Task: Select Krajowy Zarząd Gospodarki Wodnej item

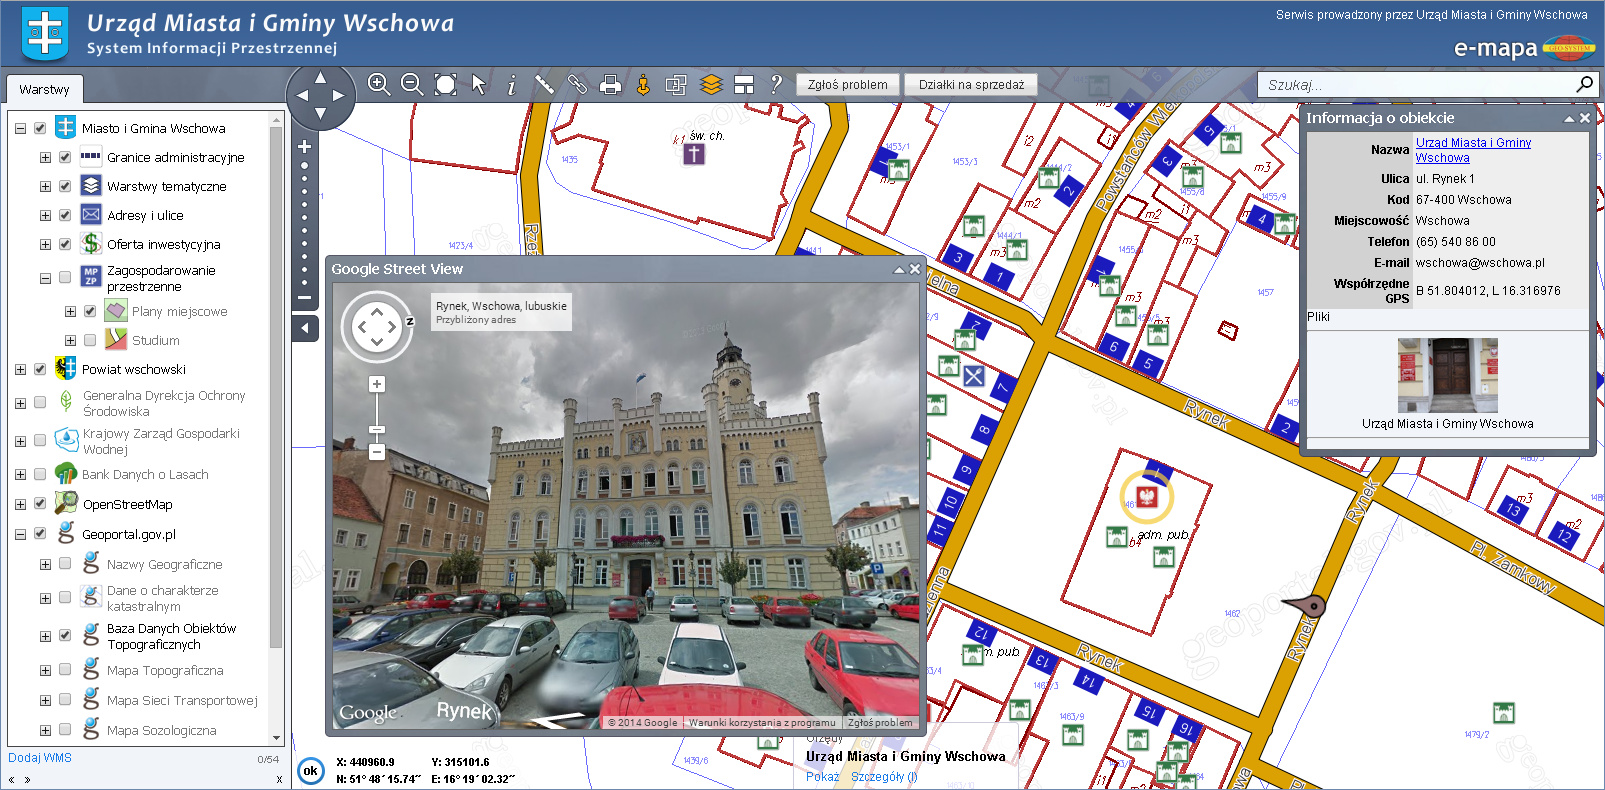Action: (161, 441)
